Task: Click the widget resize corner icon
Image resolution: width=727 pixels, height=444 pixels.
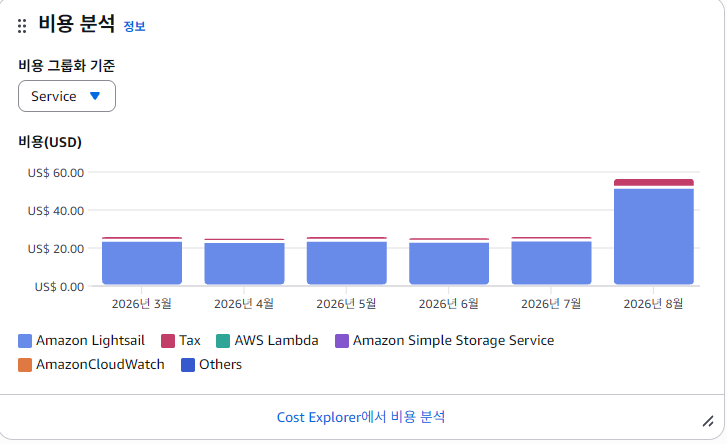Action: (708, 421)
